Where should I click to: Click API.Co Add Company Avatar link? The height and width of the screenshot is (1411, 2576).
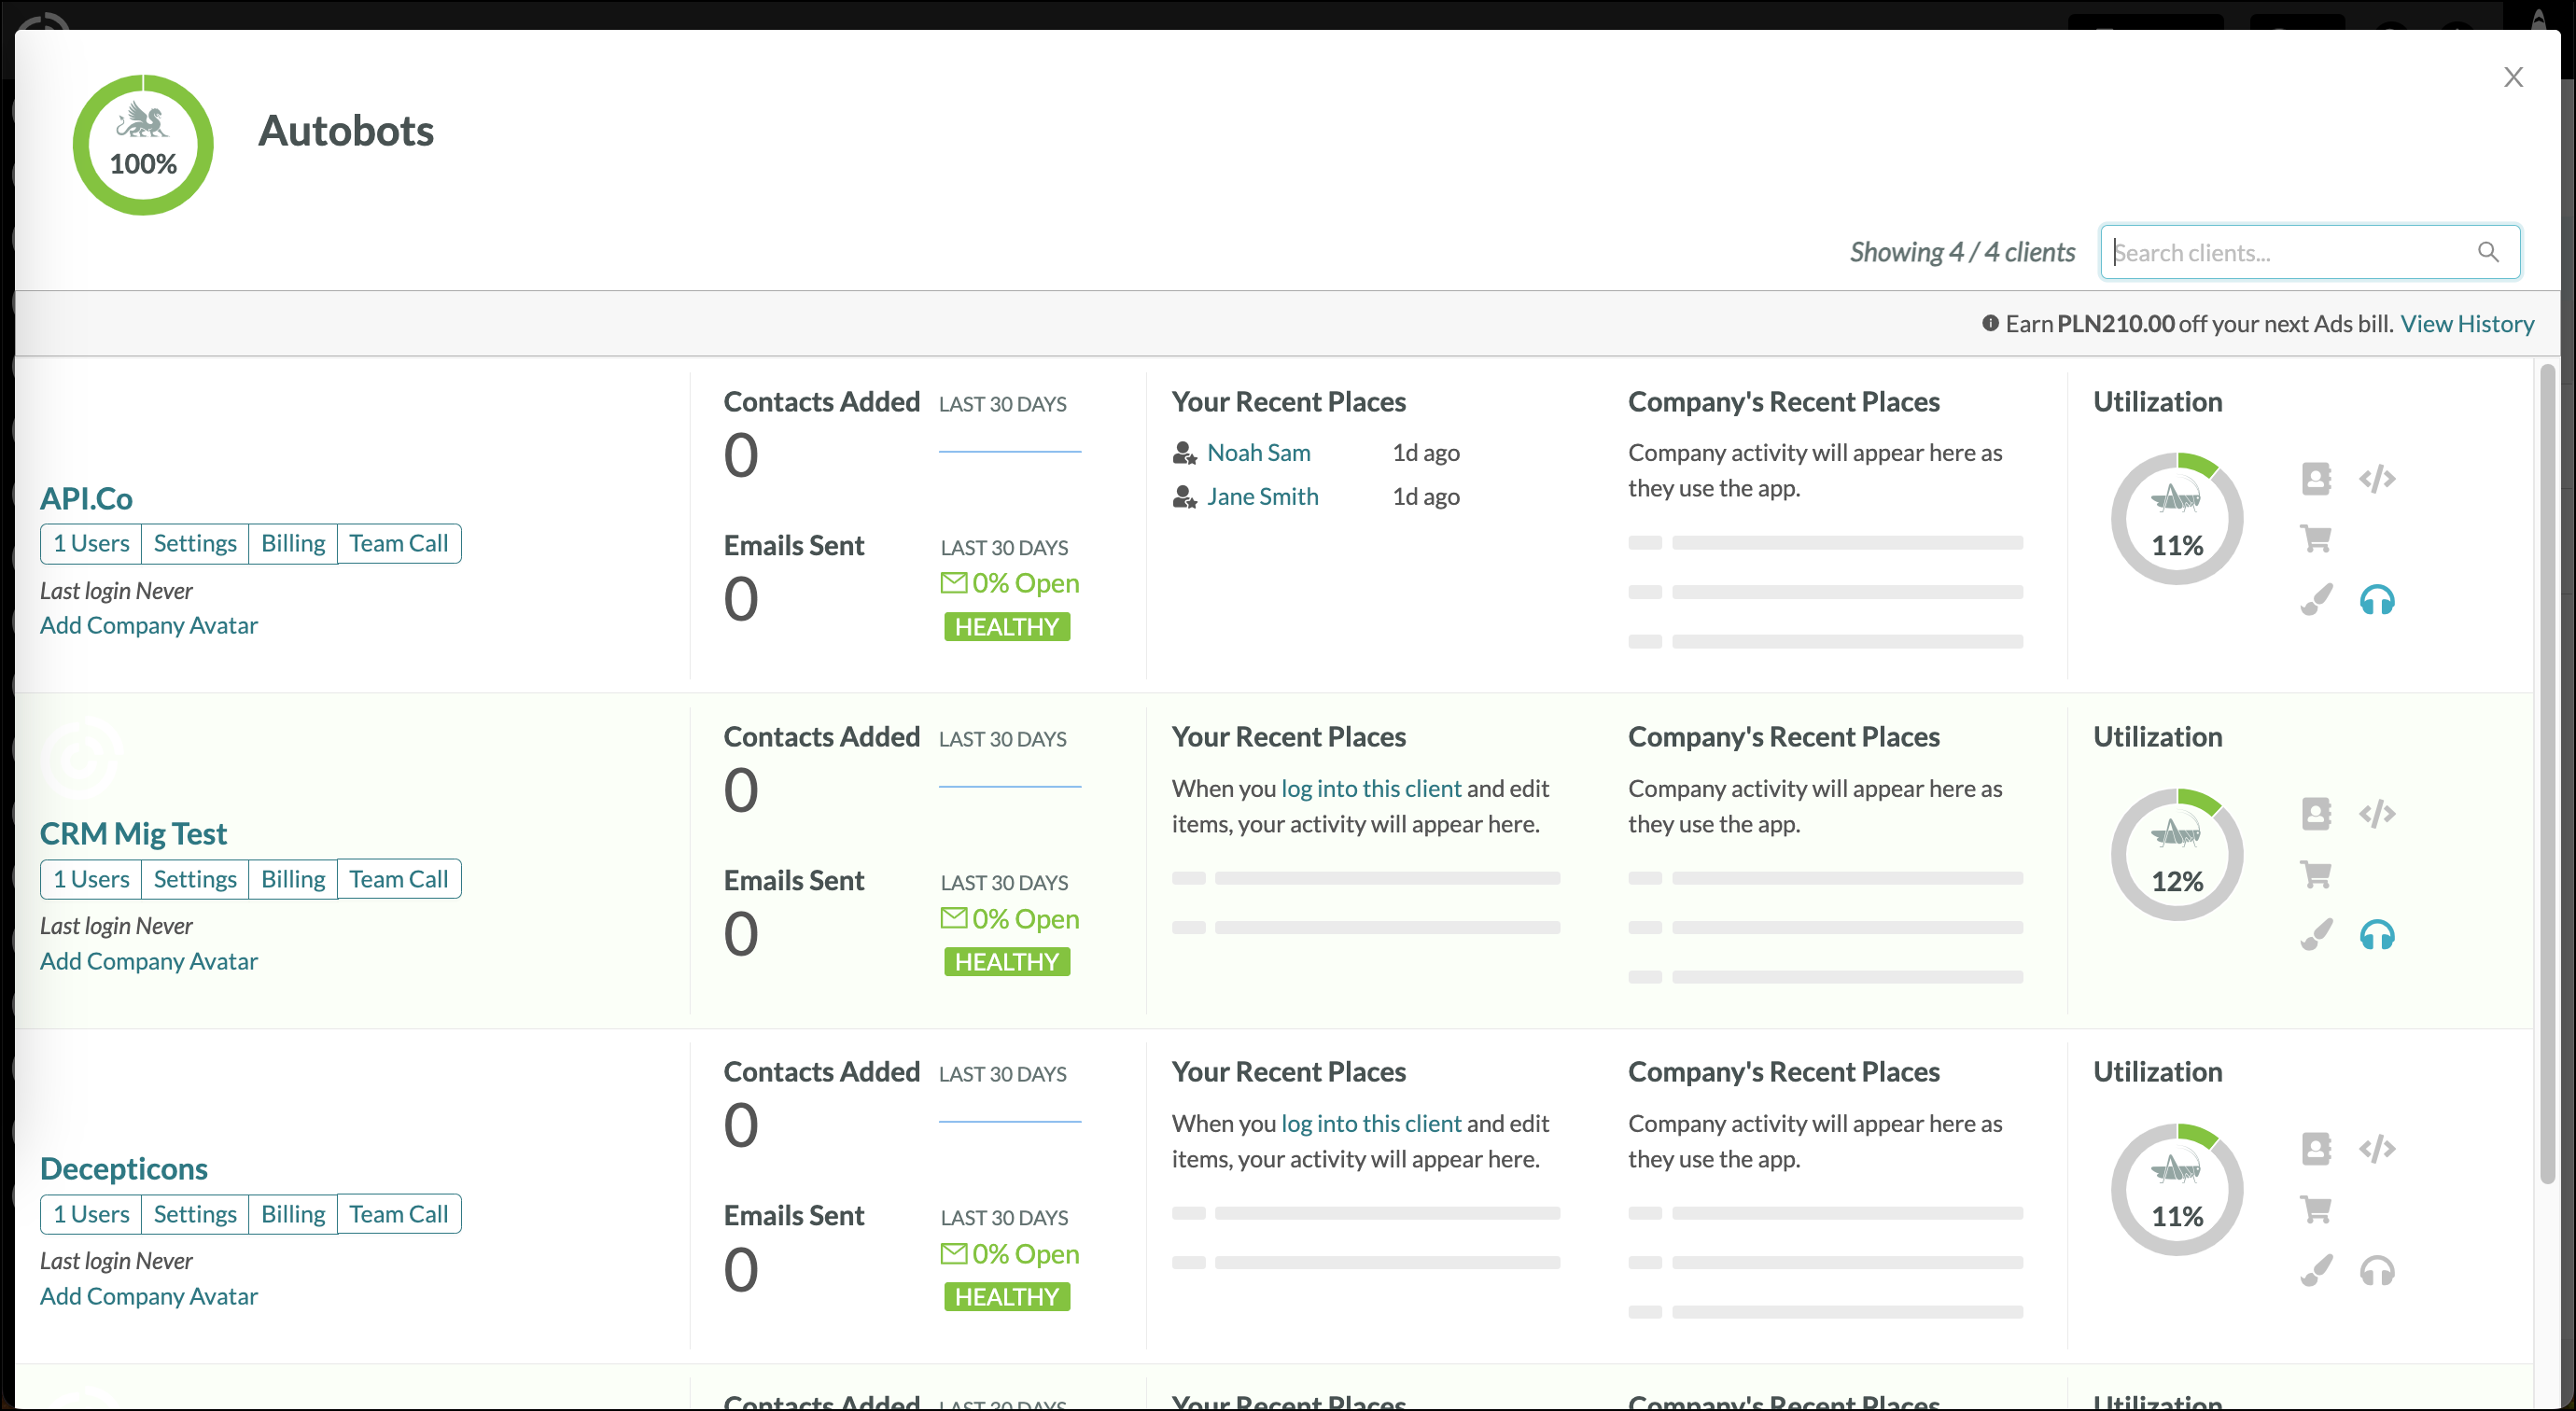click(149, 625)
